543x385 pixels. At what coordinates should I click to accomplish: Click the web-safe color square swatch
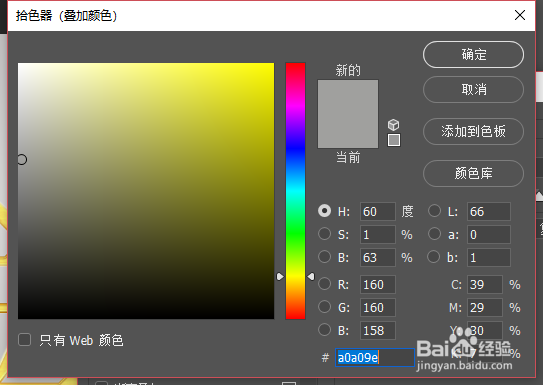[x=394, y=140]
